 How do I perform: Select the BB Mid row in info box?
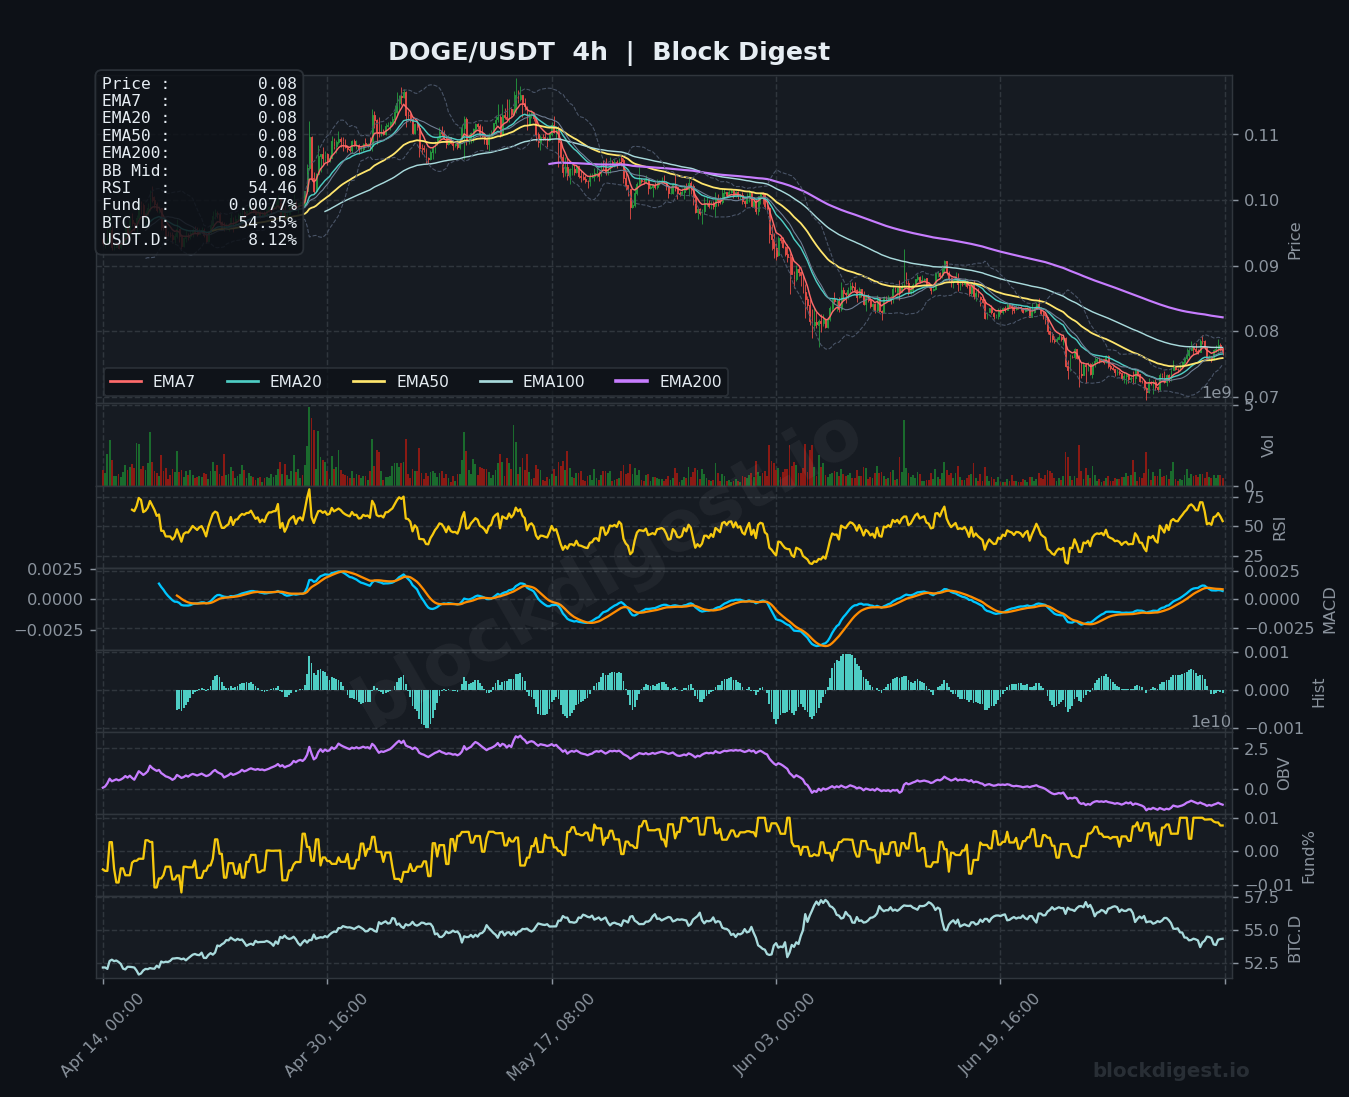click(x=199, y=170)
